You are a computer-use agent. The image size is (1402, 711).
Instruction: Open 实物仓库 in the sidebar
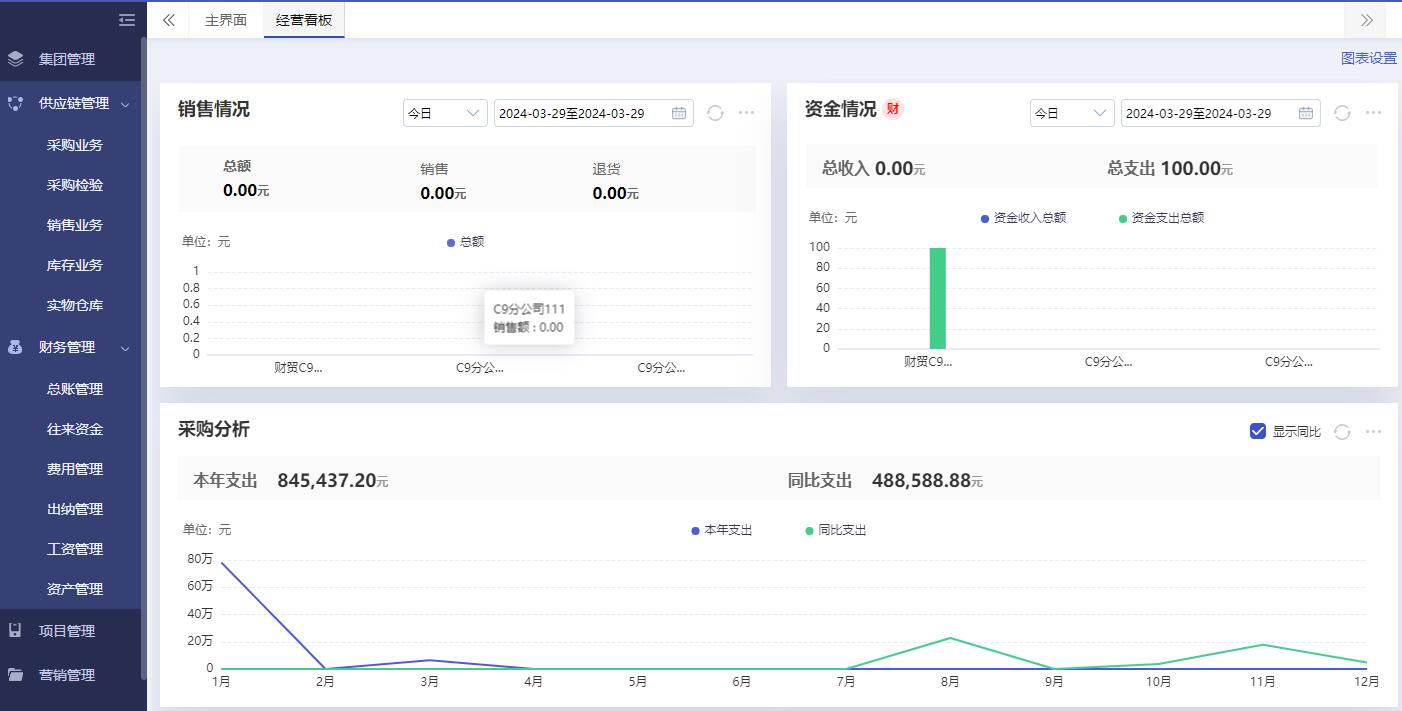[x=75, y=305]
